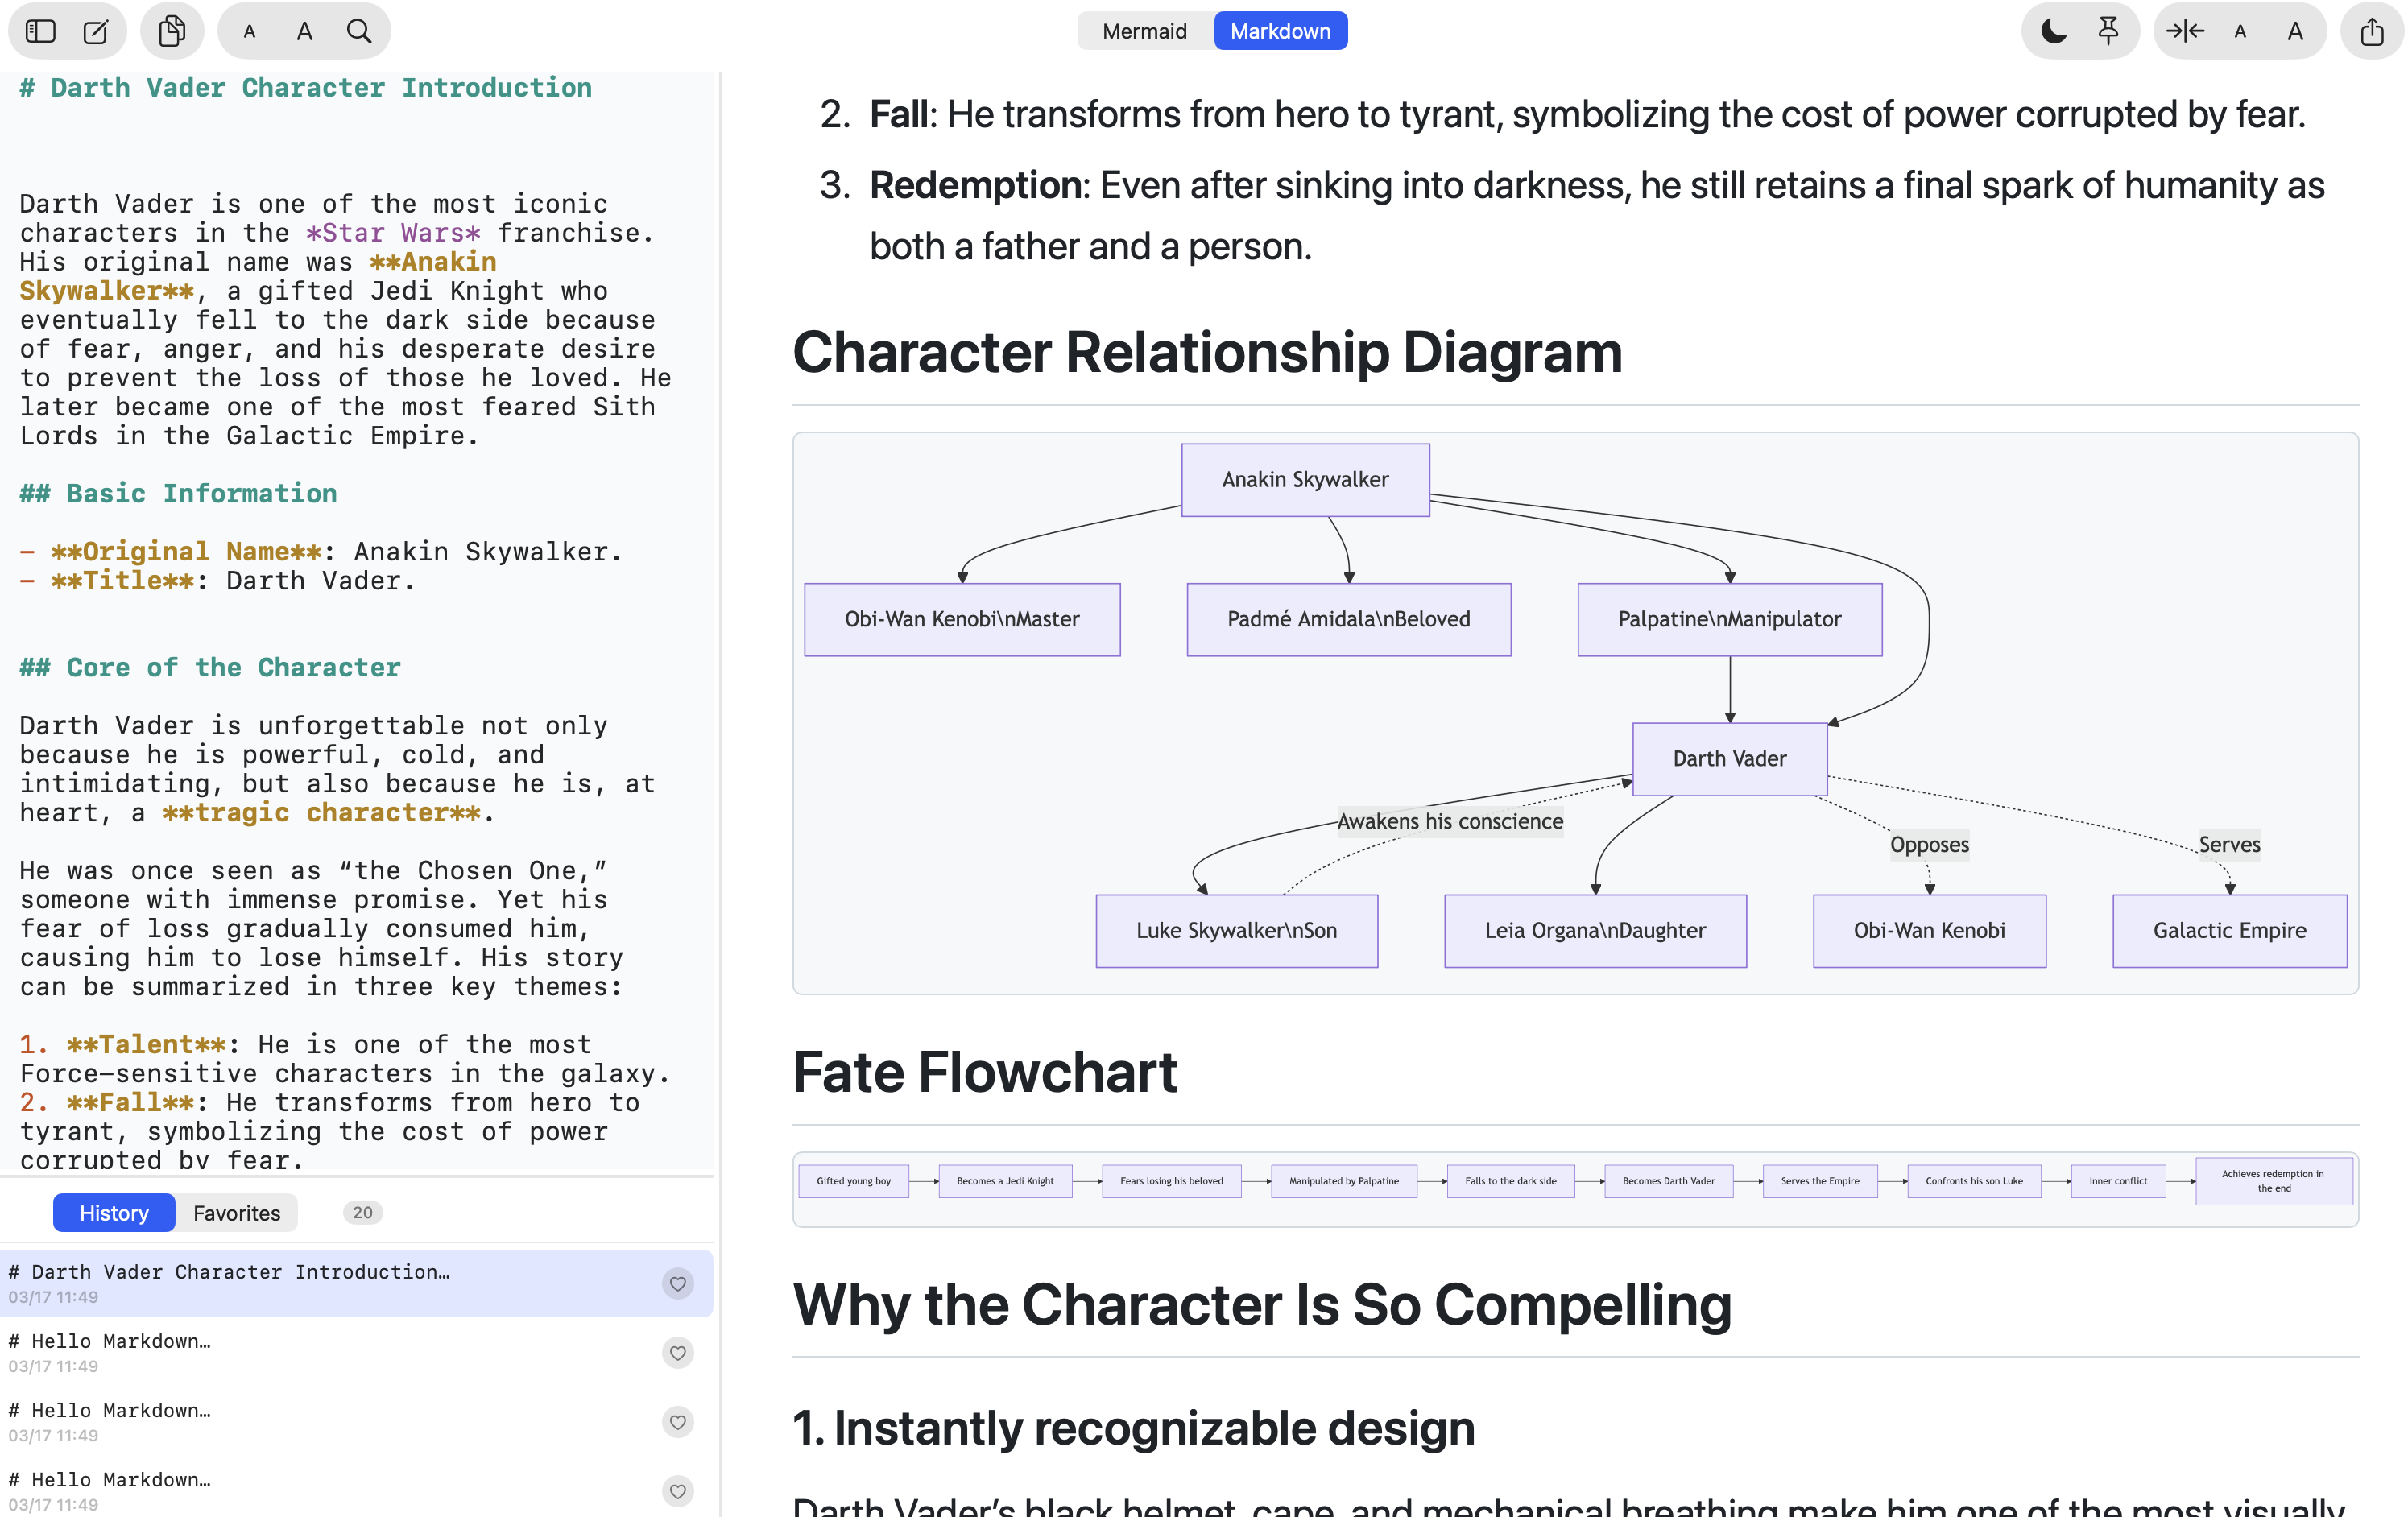2408x1517 pixels.
Task: Heart the first Hello Markdown history item
Action: (678, 1353)
